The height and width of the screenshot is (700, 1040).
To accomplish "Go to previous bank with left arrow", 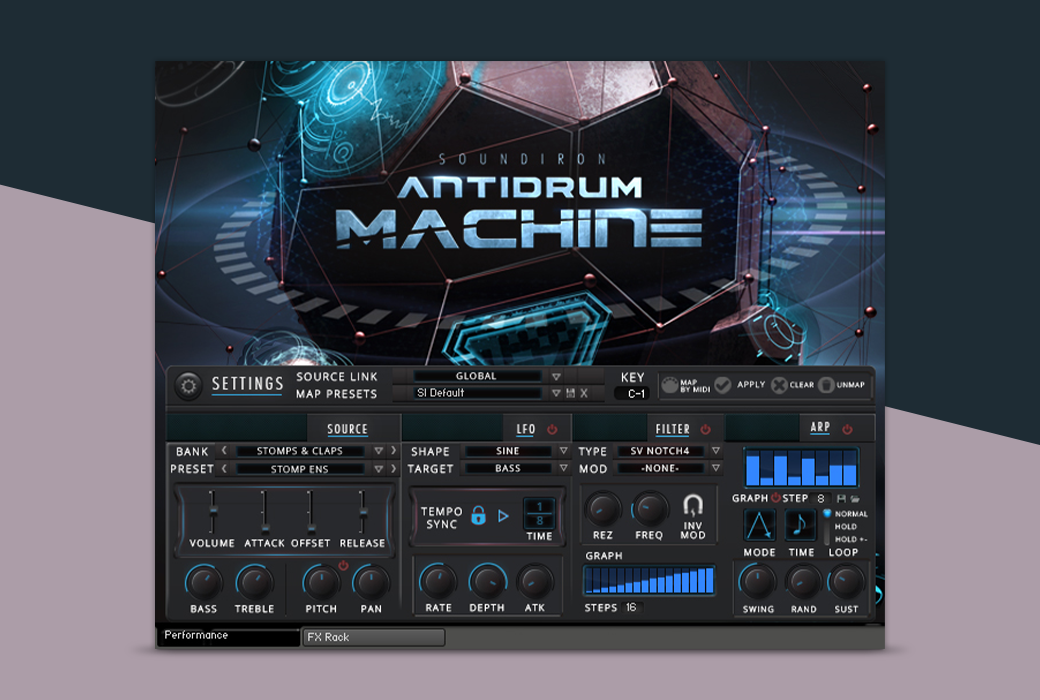I will click(x=224, y=451).
